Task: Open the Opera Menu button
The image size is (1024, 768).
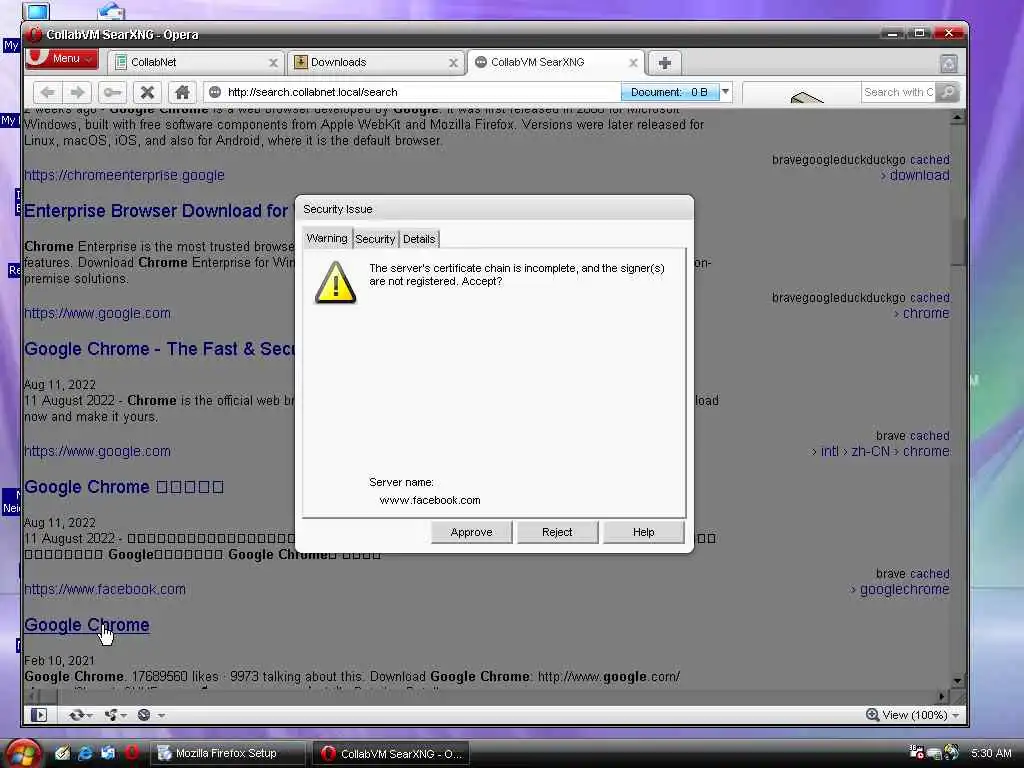Action: click(62, 58)
